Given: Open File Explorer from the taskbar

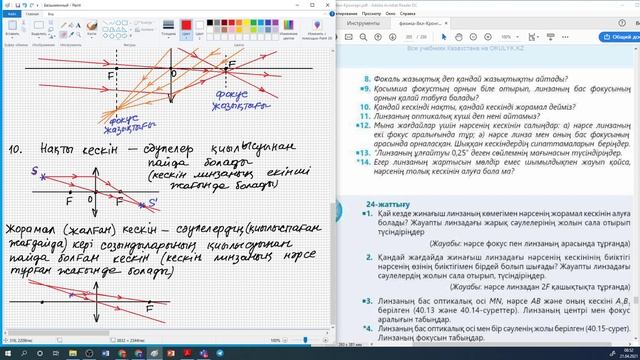Looking at the screenshot, I should [x=73, y=353].
